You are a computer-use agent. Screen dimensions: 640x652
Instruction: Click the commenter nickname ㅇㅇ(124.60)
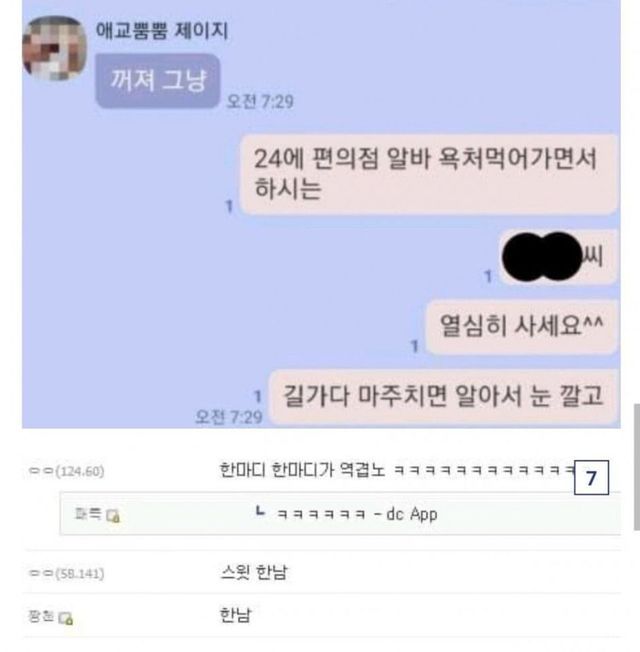[67, 471]
